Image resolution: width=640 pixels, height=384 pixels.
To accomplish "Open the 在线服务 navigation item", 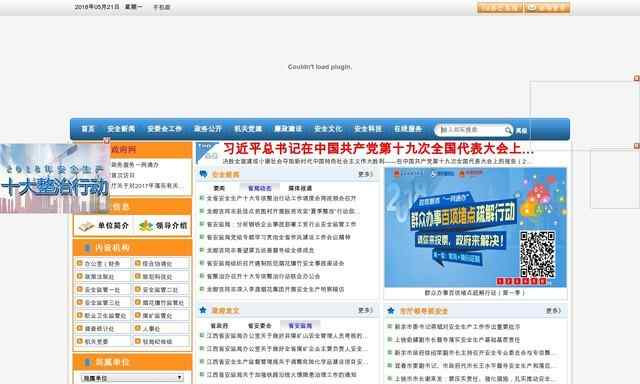I will pyautogui.click(x=408, y=129).
